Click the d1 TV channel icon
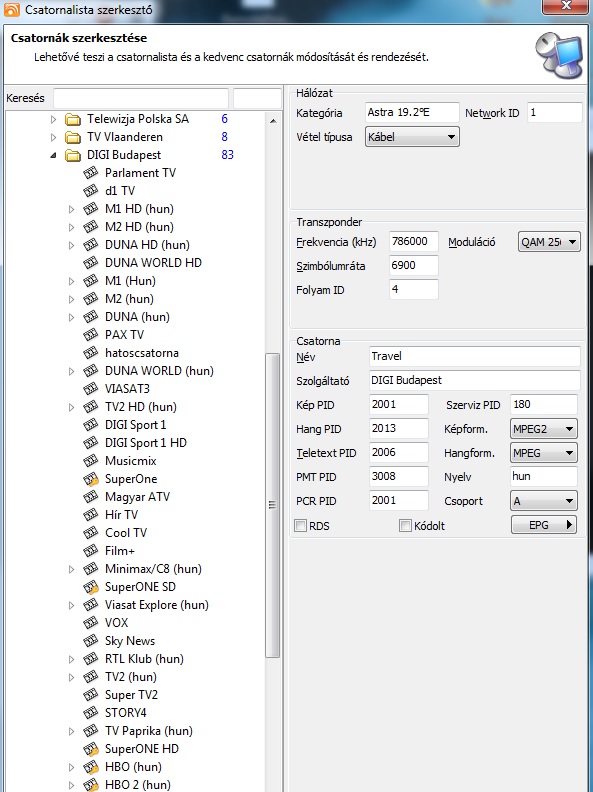593x792 pixels. [x=90, y=191]
